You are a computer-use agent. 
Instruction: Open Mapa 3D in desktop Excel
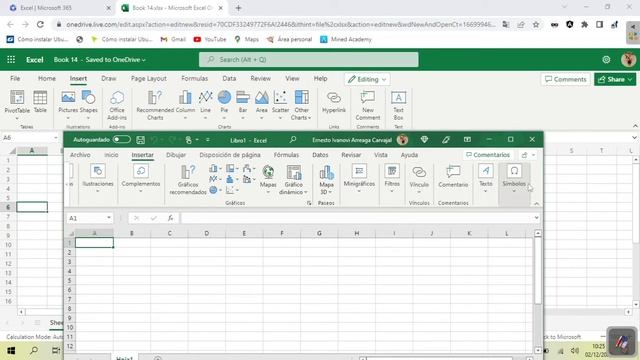tap(326, 180)
